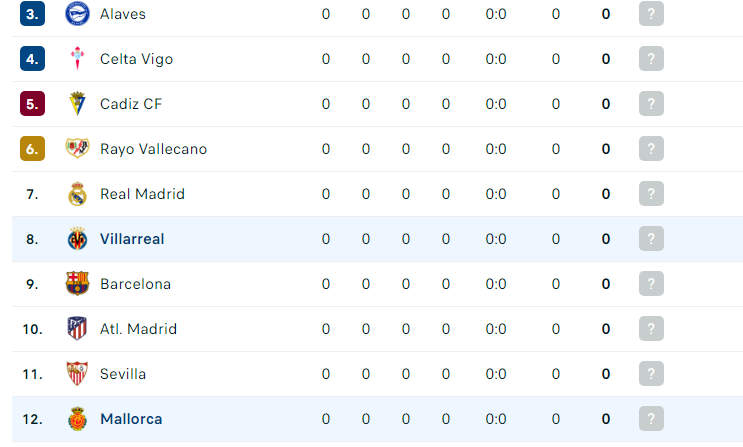
Task: Click the Atl. Madrid club crest
Action: [77, 328]
